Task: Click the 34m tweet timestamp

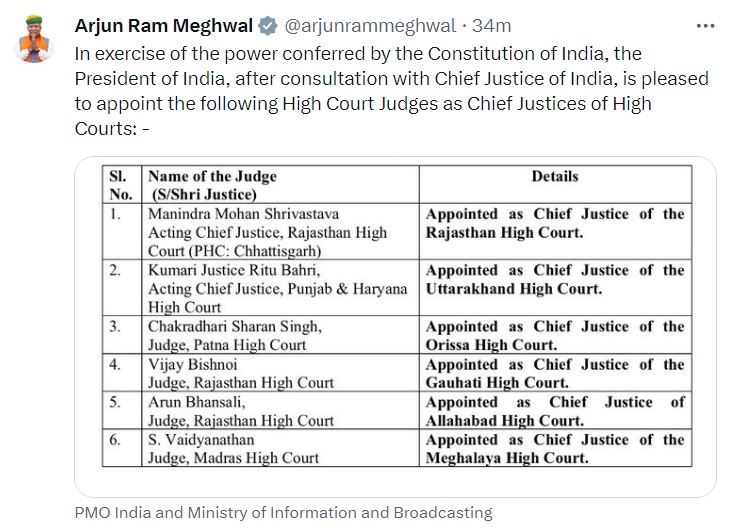Action: click(492, 25)
